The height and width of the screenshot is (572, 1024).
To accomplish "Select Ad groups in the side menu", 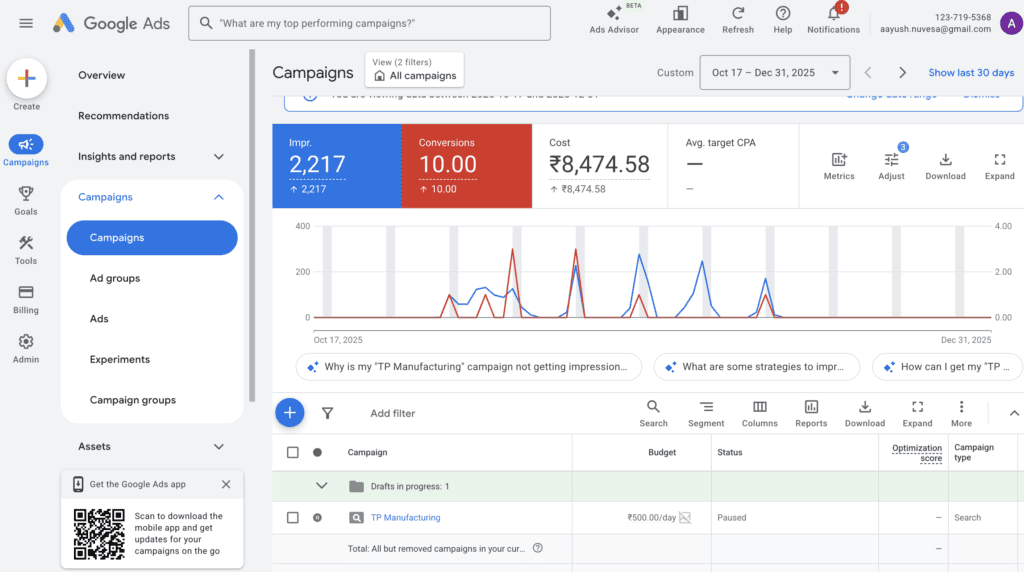I will coord(115,278).
